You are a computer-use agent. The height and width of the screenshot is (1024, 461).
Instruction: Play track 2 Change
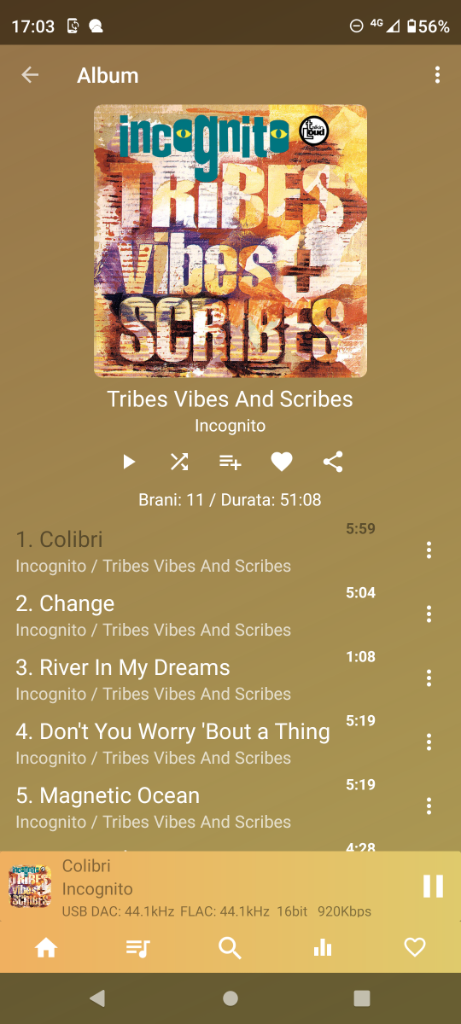pos(196,615)
